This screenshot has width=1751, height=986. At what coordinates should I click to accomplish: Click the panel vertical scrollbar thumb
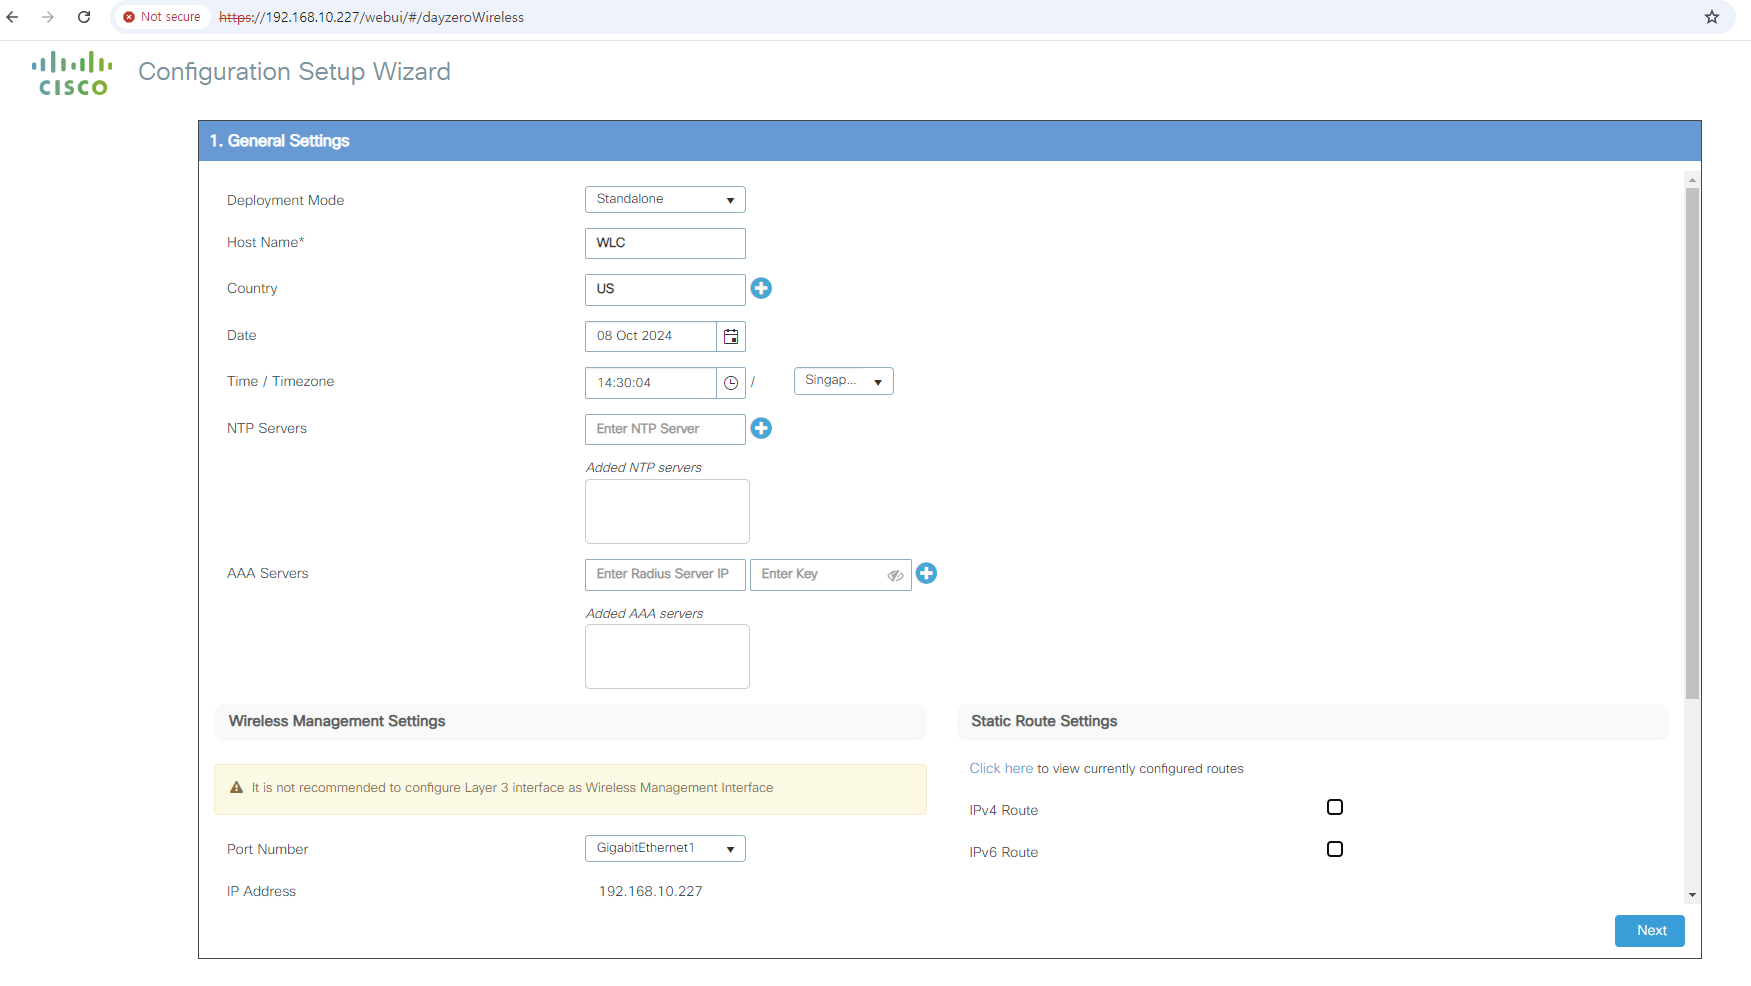[x=1692, y=443]
